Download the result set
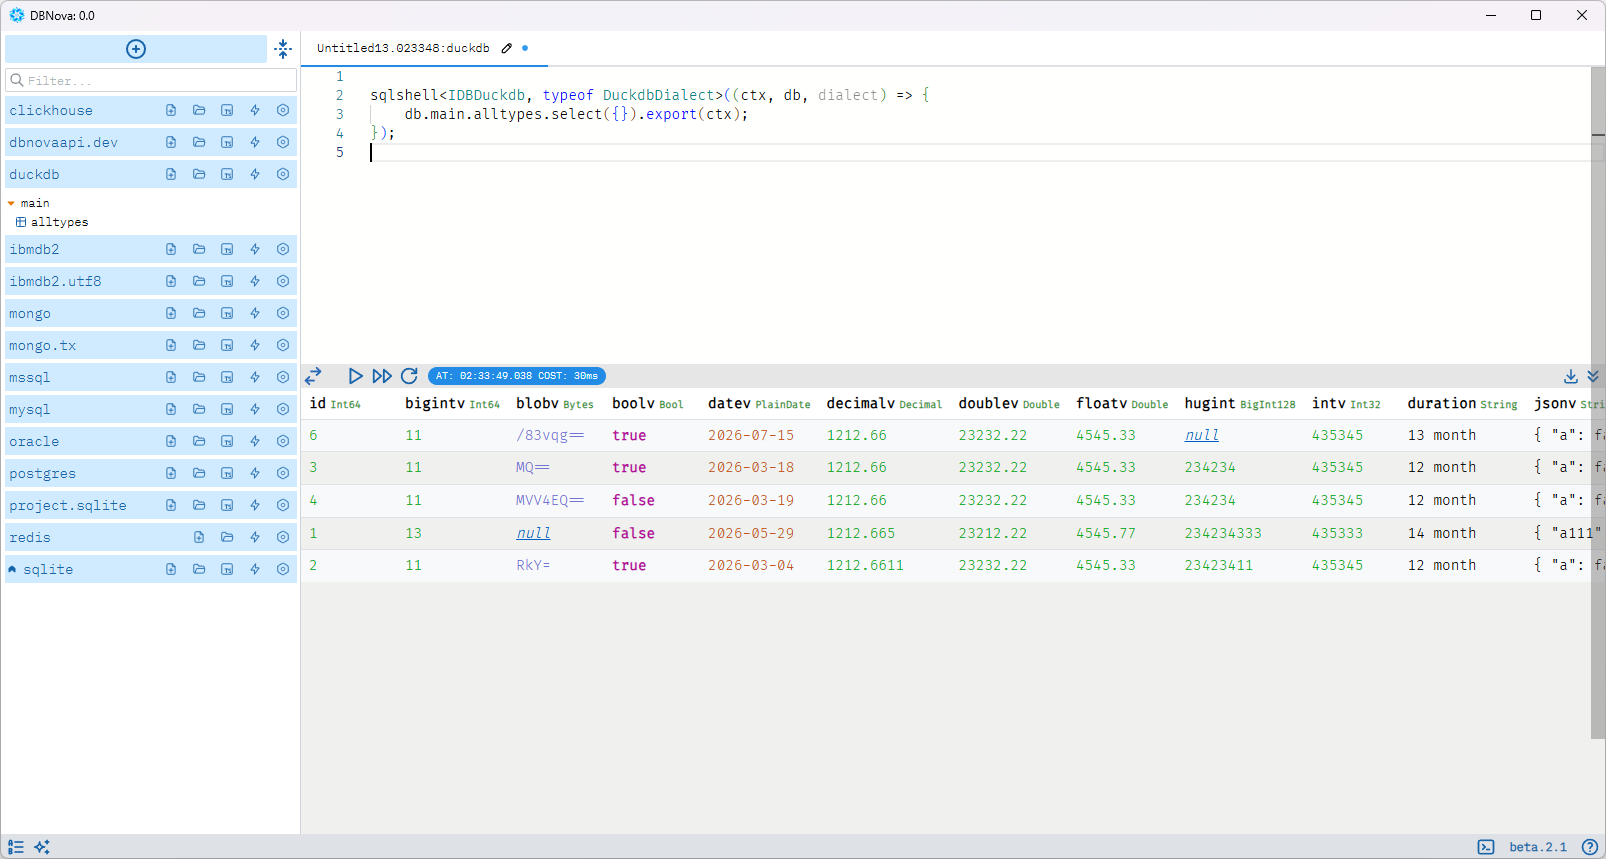The width and height of the screenshot is (1606, 859). pyautogui.click(x=1571, y=376)
